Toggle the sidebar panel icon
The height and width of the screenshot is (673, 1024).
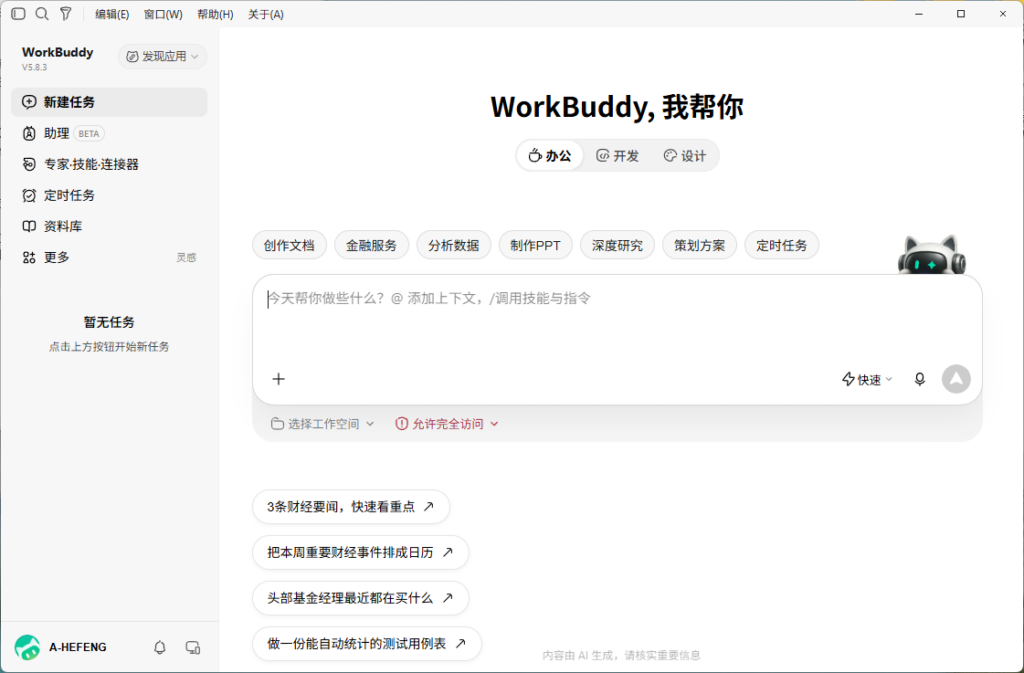(18, 14)
